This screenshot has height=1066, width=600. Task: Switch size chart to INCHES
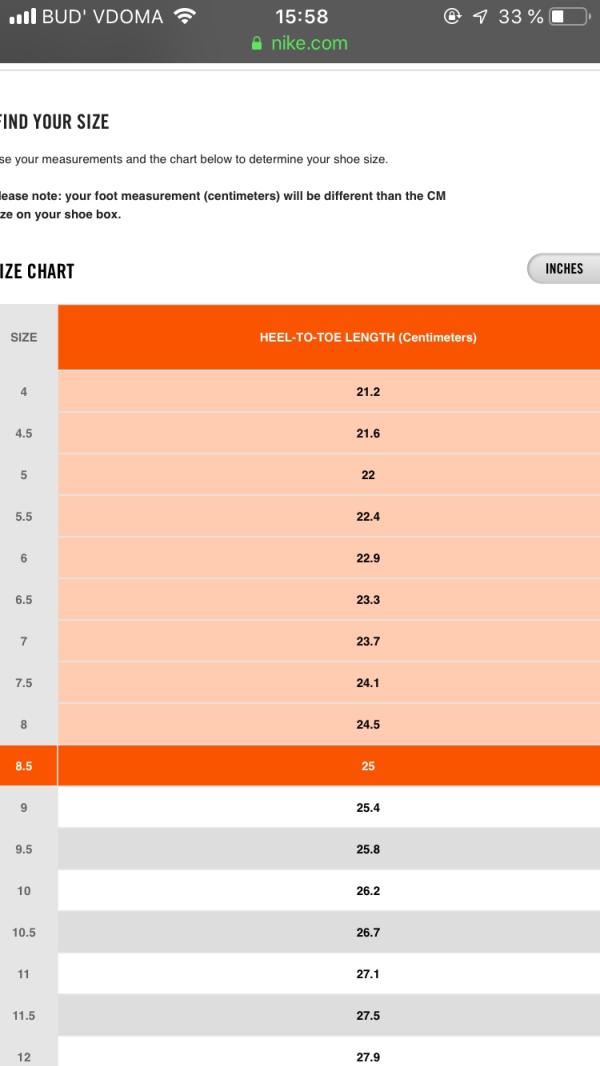[x=564, y=269]
